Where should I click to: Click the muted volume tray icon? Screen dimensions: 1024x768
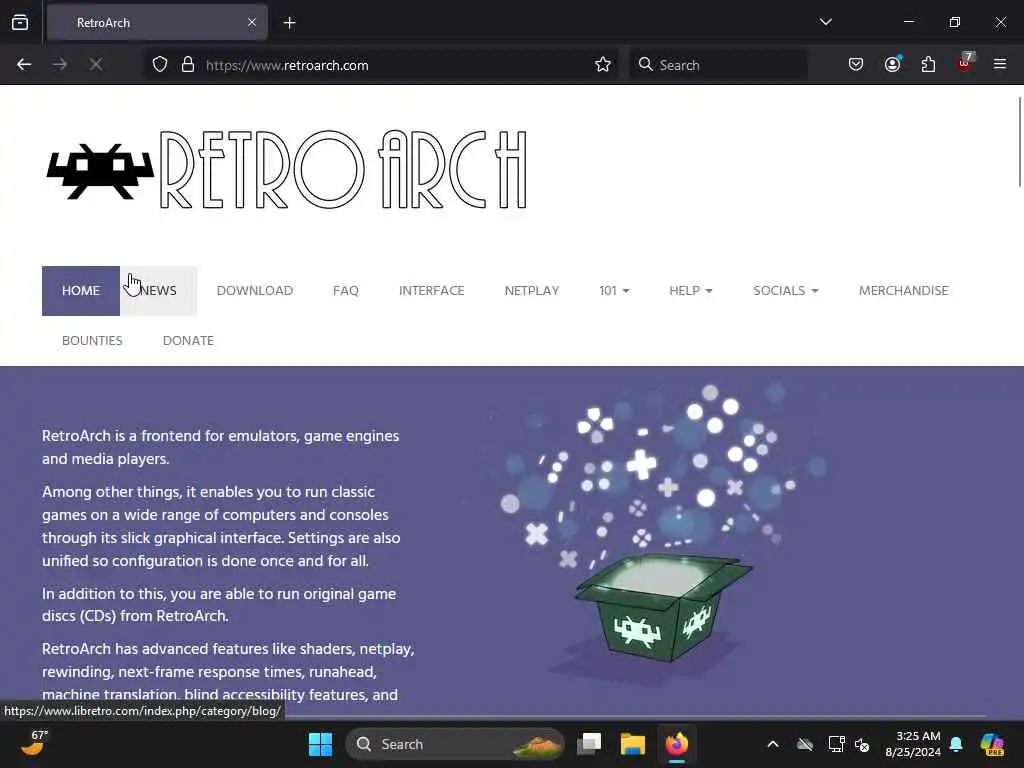click(862, 744)
